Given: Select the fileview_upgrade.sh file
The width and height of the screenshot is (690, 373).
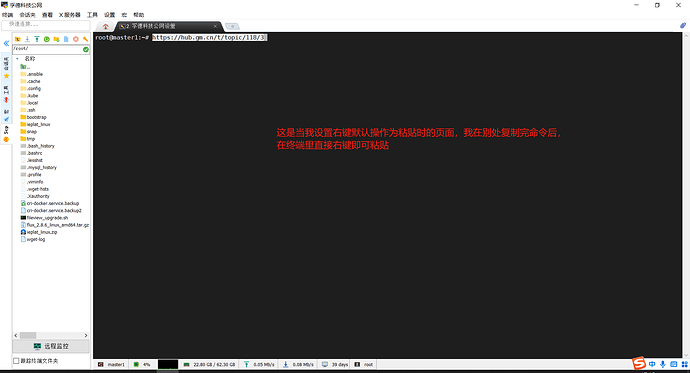Looking at the screenshot, I should click(x=44, y=218).
